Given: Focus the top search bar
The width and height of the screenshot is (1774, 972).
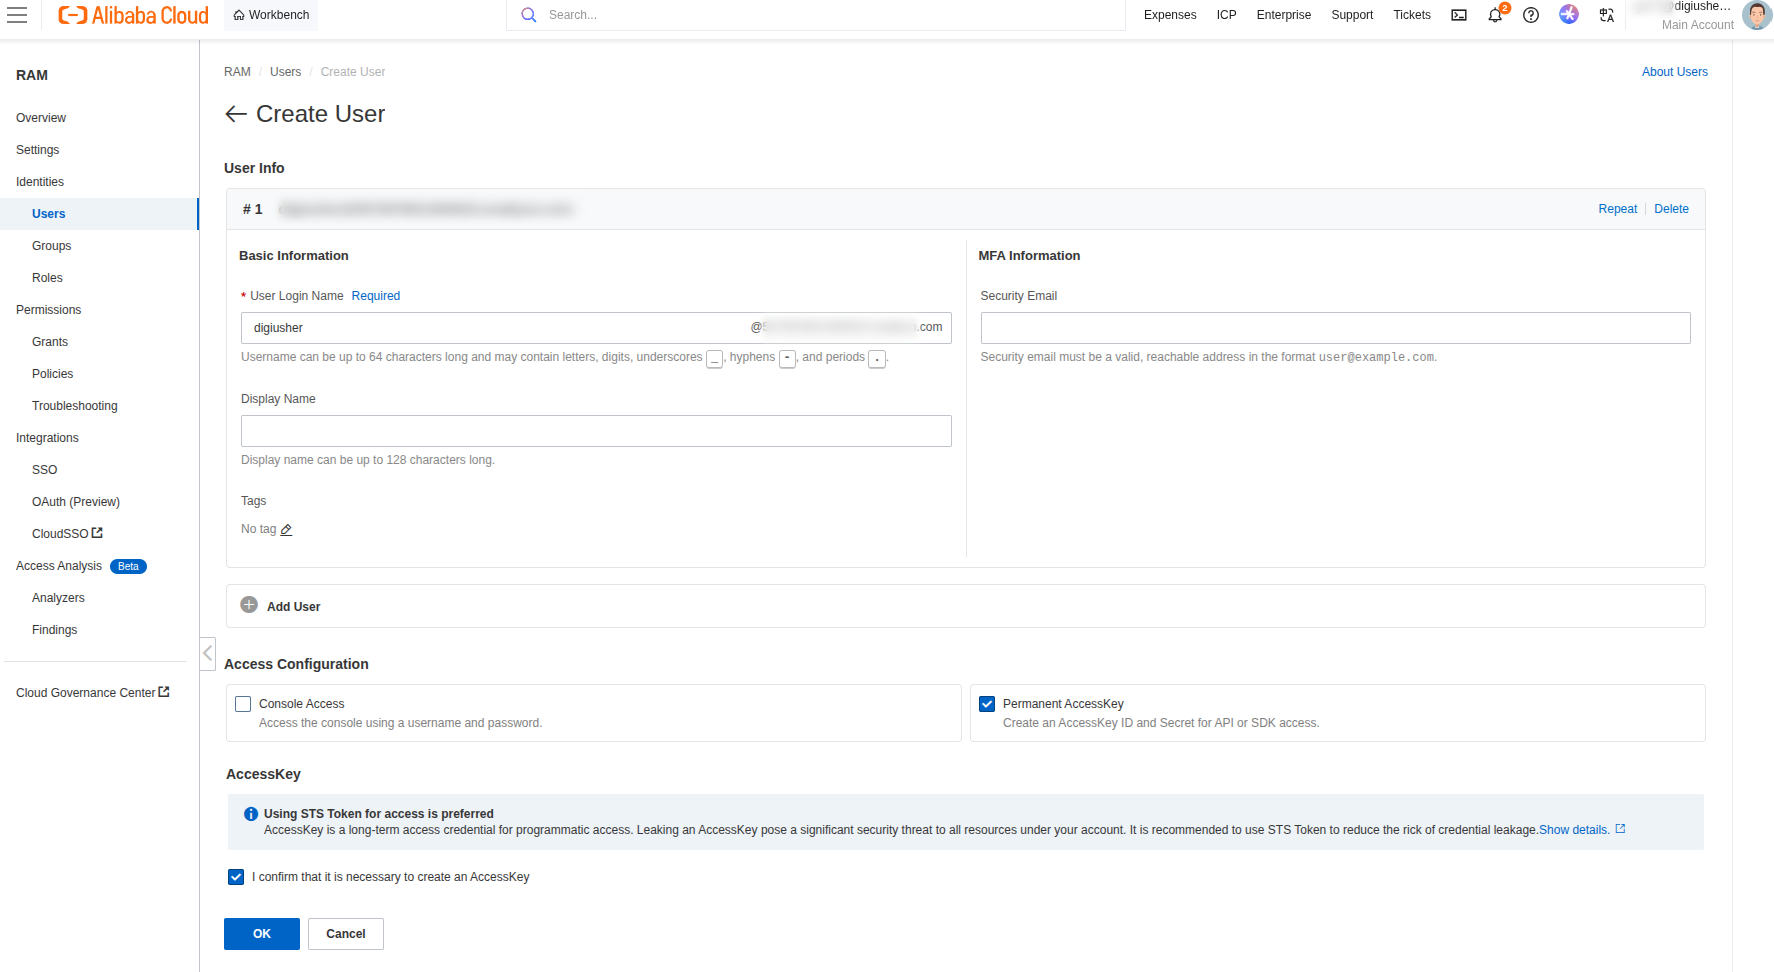Looking at the screenshot, I should coord(816,15).
